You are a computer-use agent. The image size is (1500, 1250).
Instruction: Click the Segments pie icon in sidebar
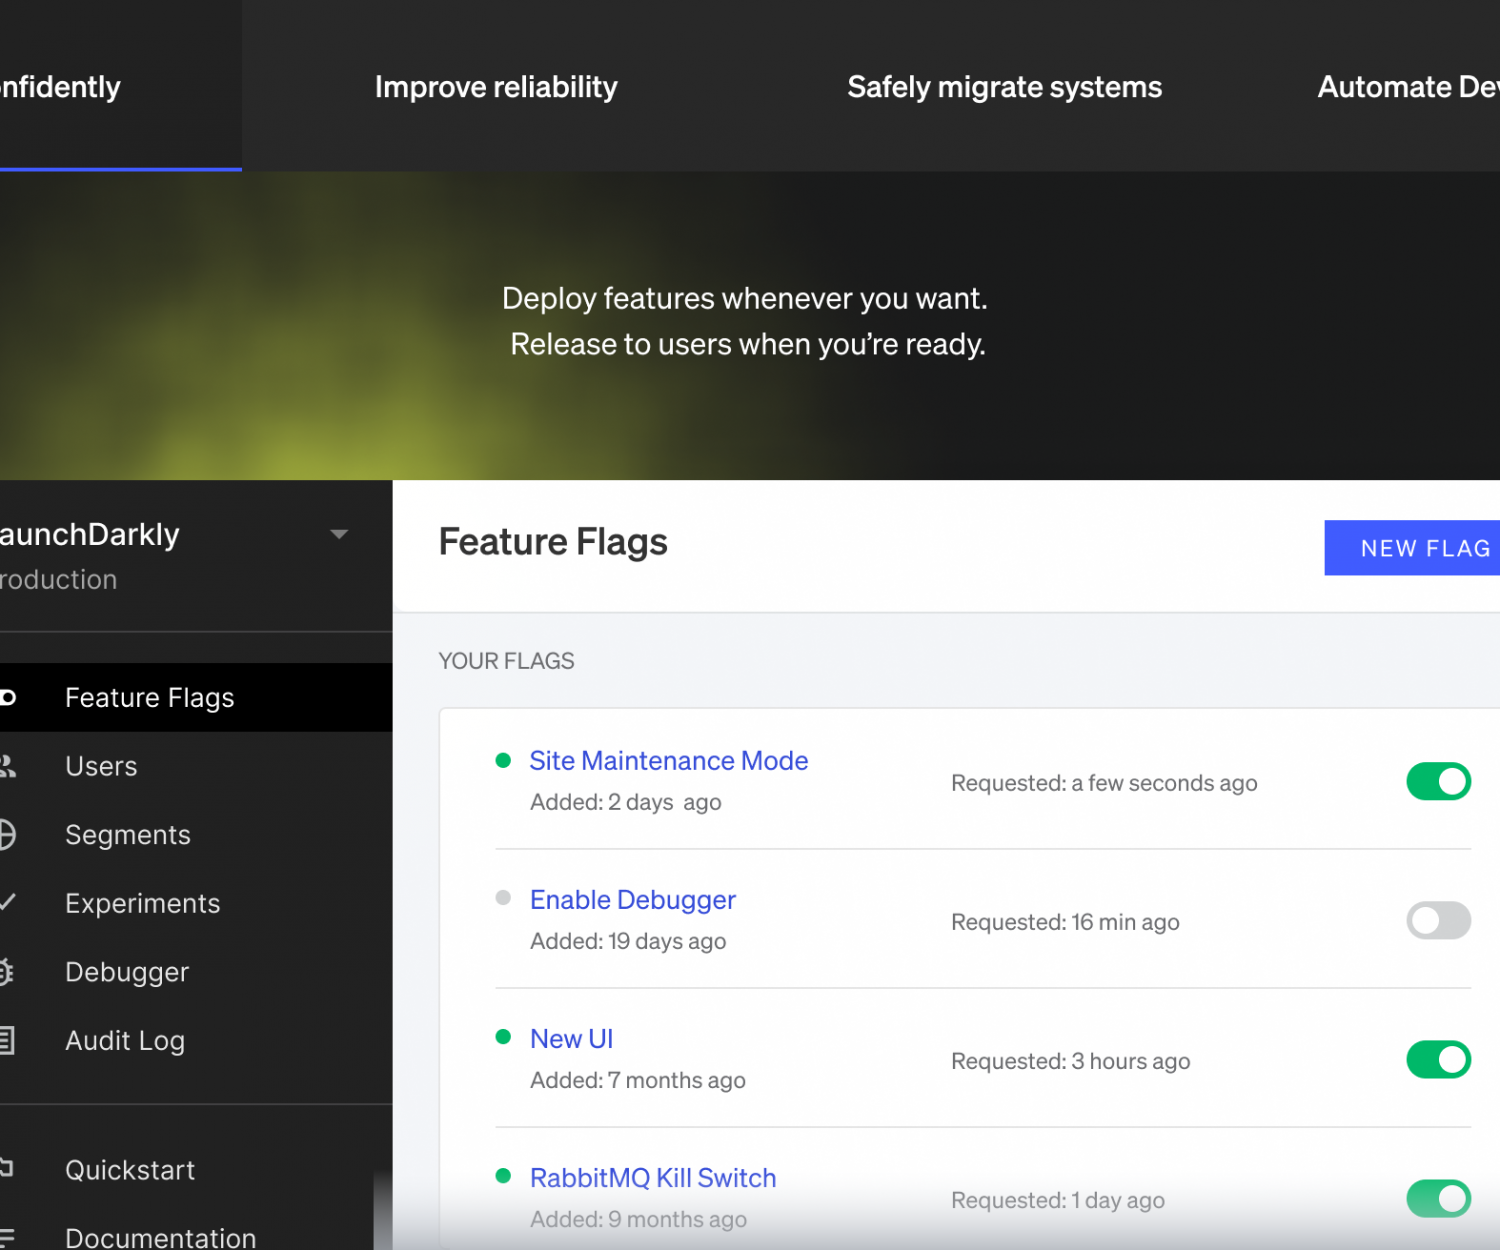[7, 834]
